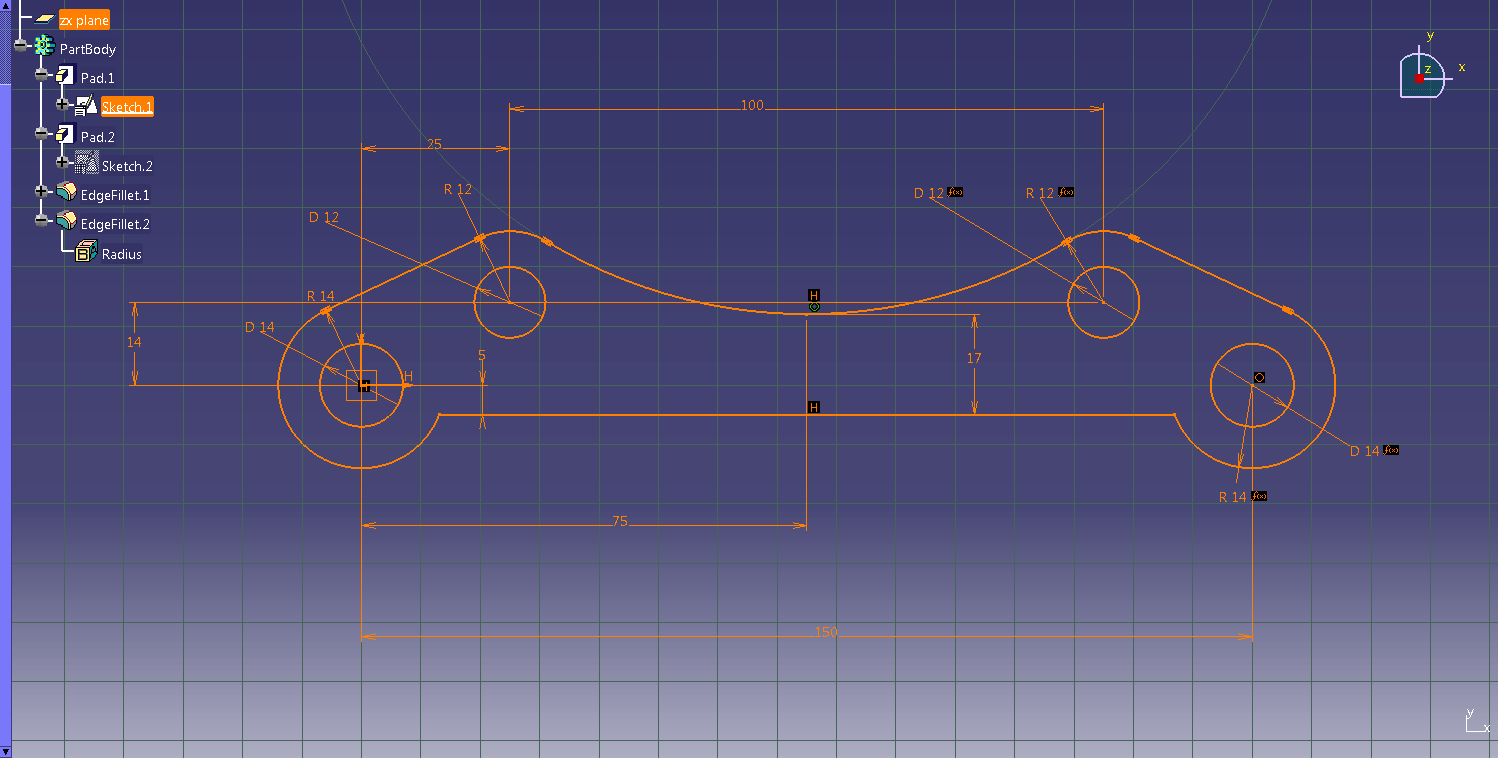The height and width of the screenshot is (758, 1498).
Task: Collapse the EdgeFillet.2 node
Action: [42, 223]
